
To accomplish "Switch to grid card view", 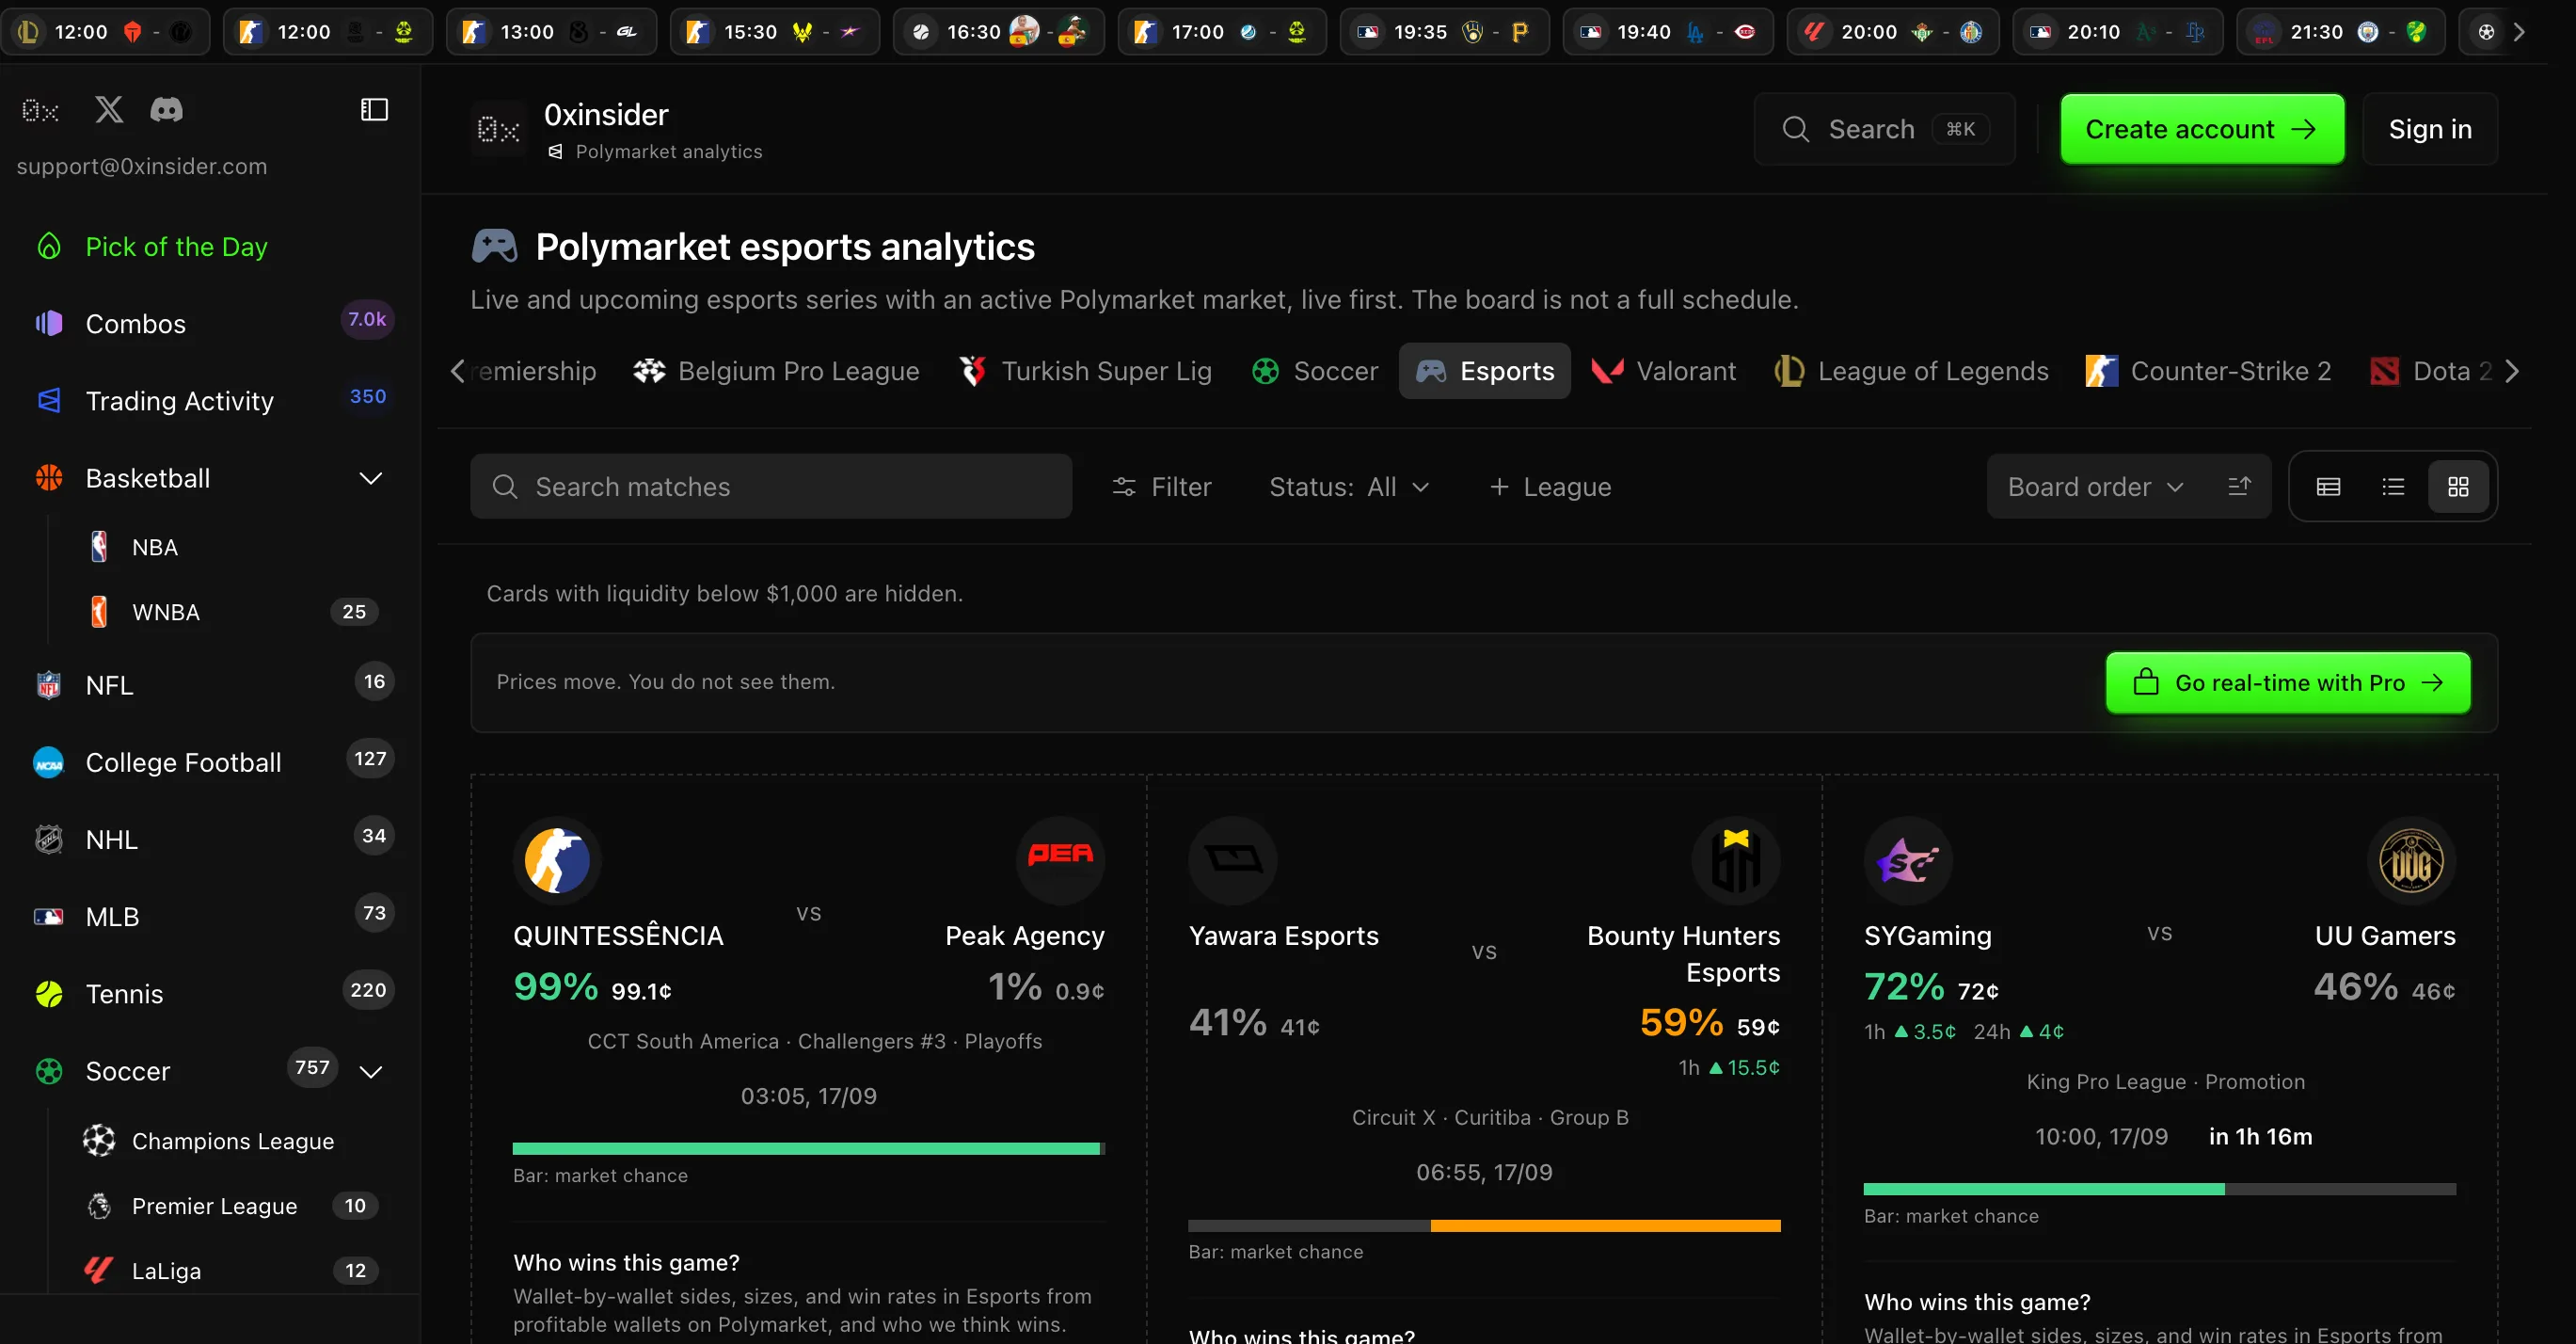I will (2458, 487).
